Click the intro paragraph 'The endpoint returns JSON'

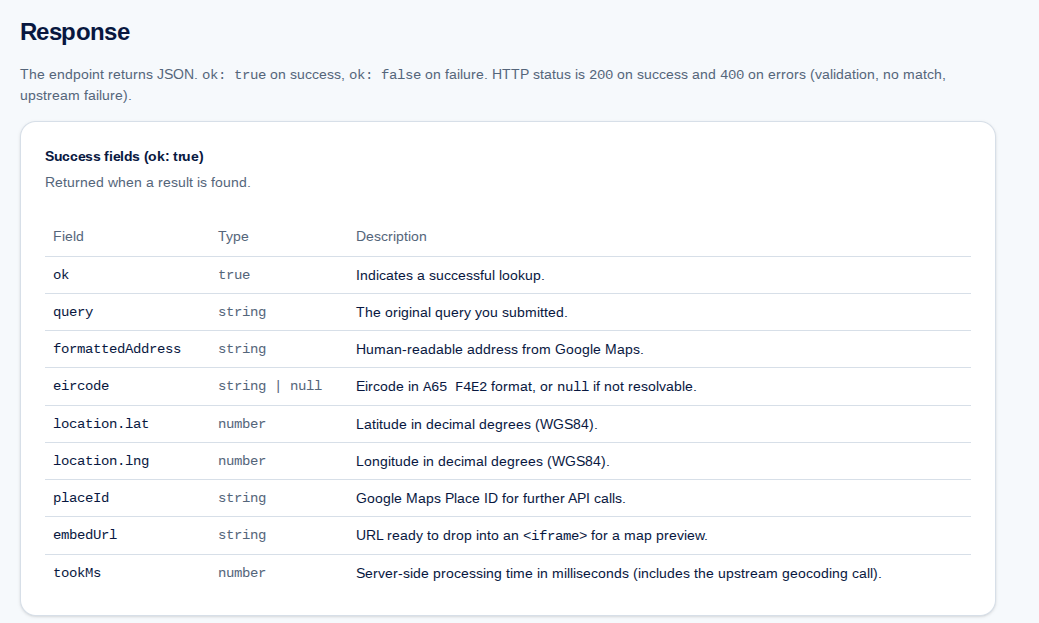482,85
